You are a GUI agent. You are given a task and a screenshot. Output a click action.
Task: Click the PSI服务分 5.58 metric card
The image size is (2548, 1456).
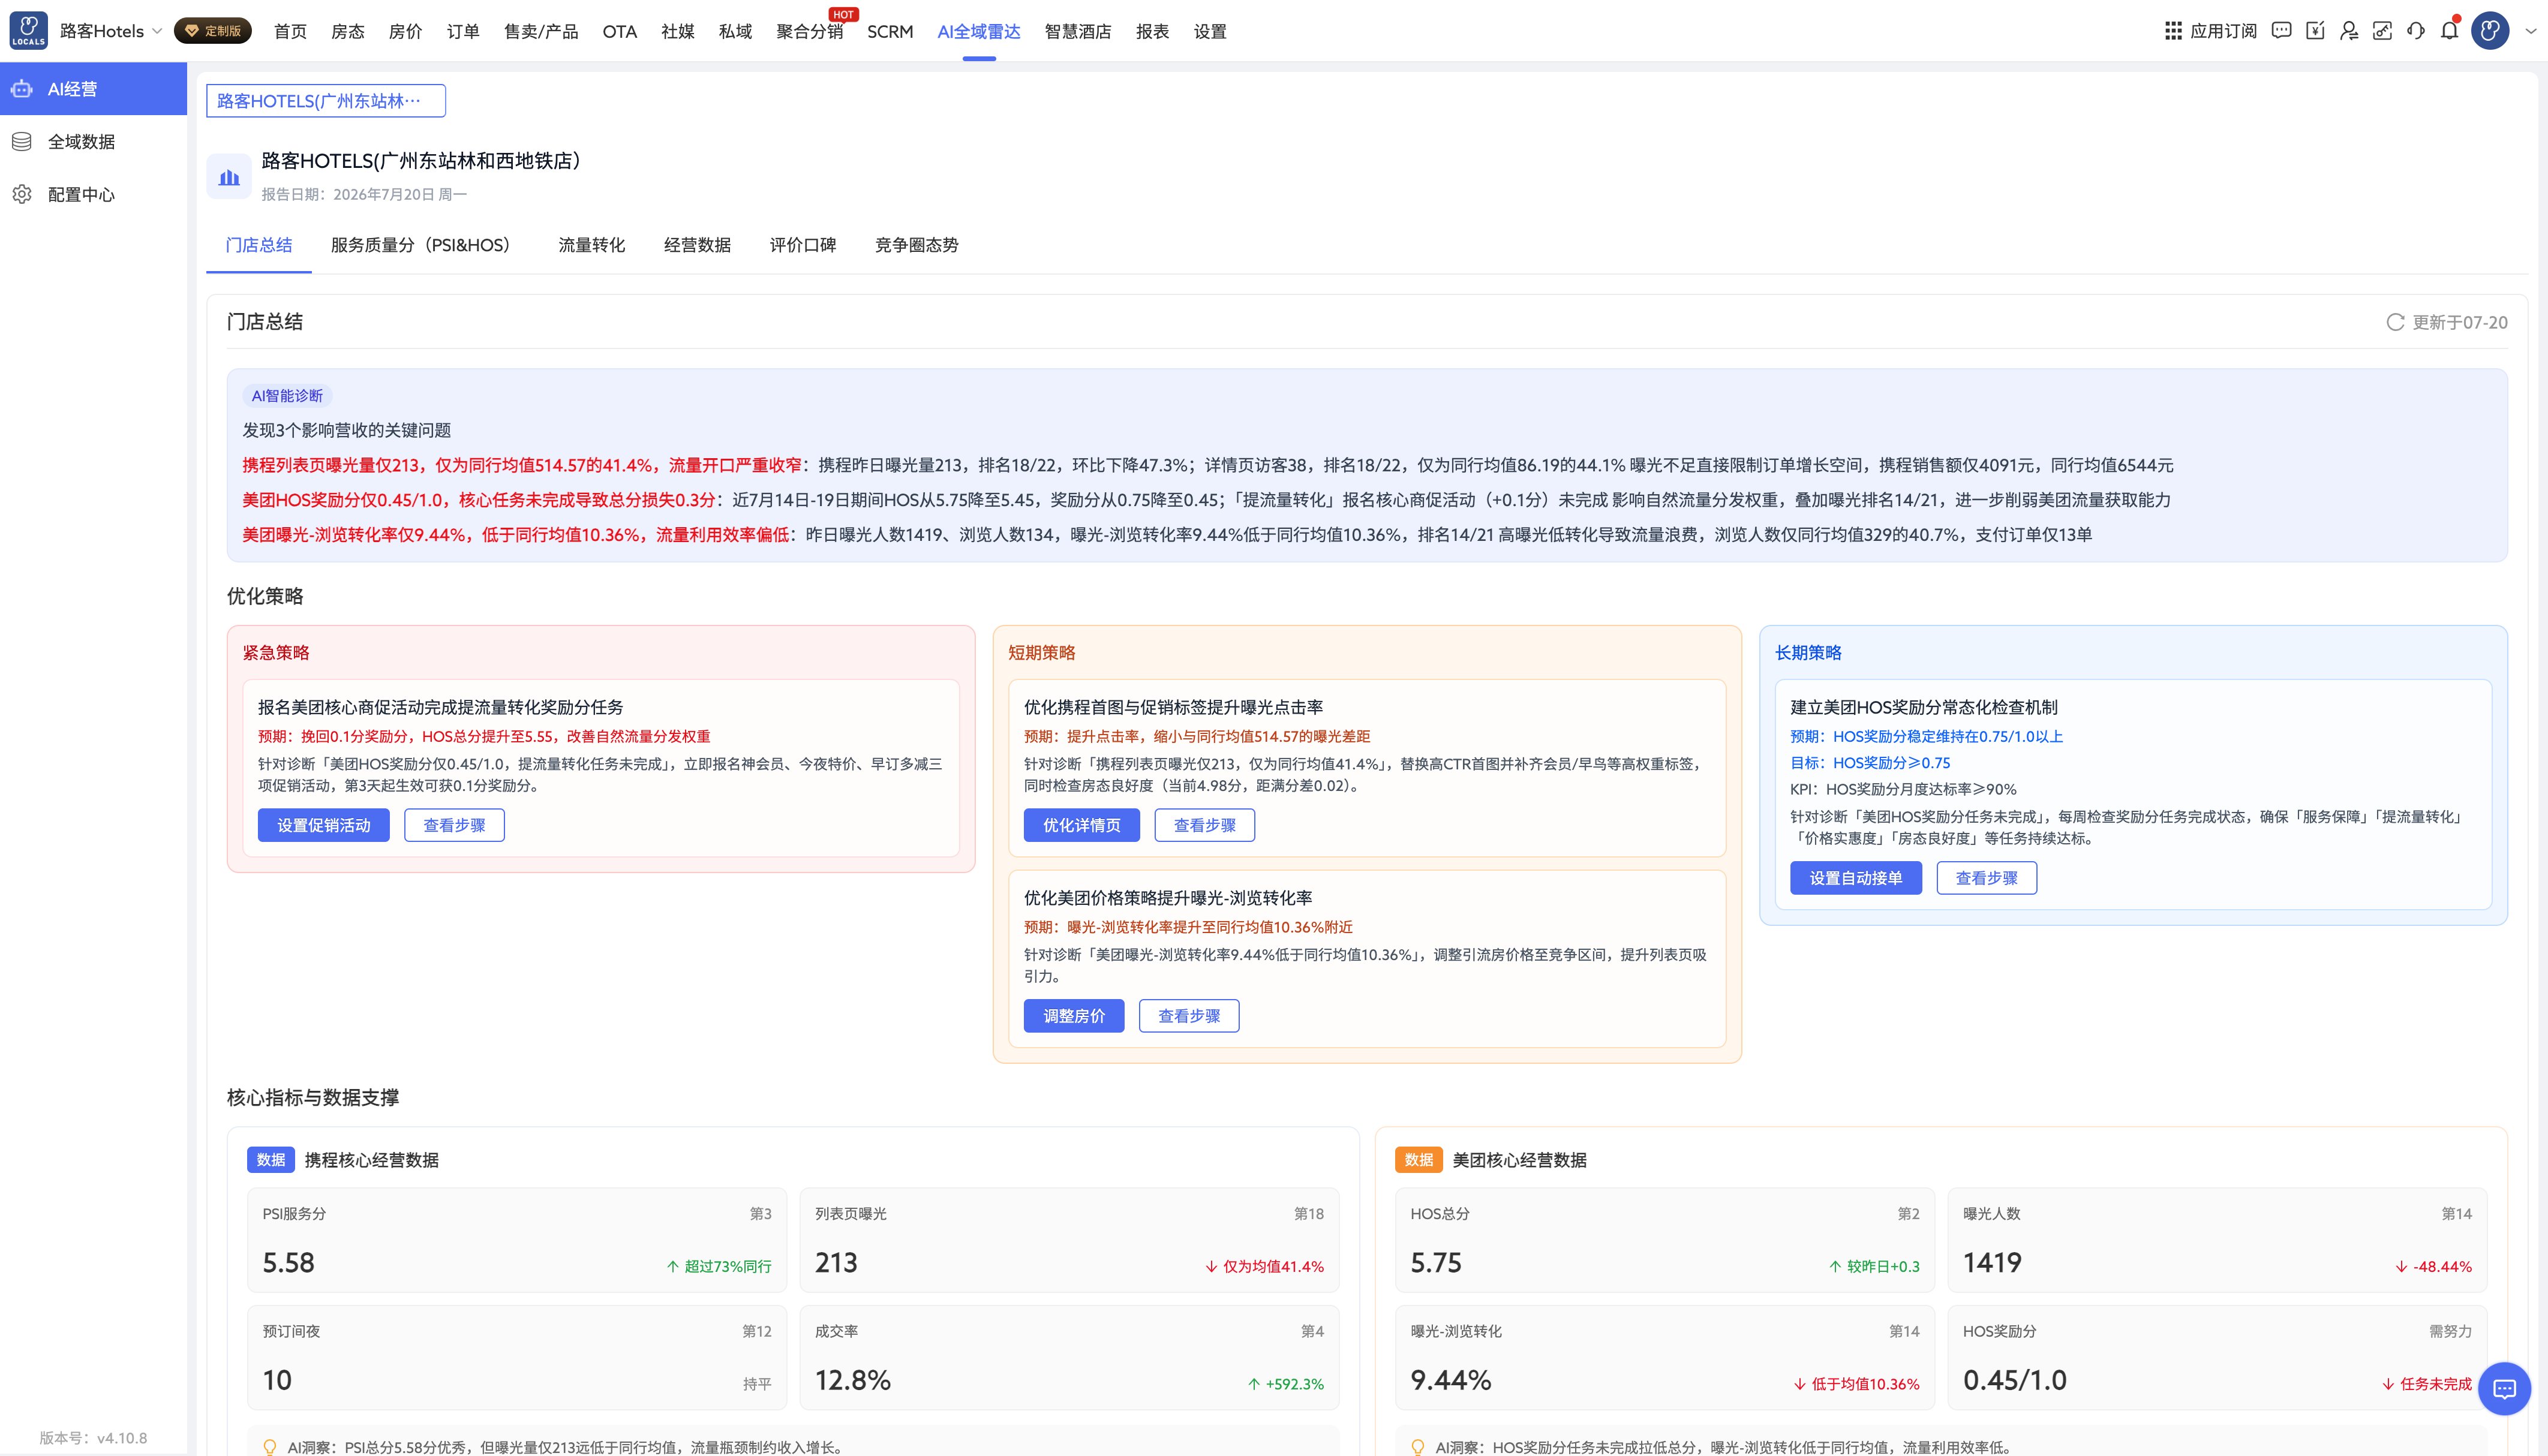click(x=517, y=1240)
